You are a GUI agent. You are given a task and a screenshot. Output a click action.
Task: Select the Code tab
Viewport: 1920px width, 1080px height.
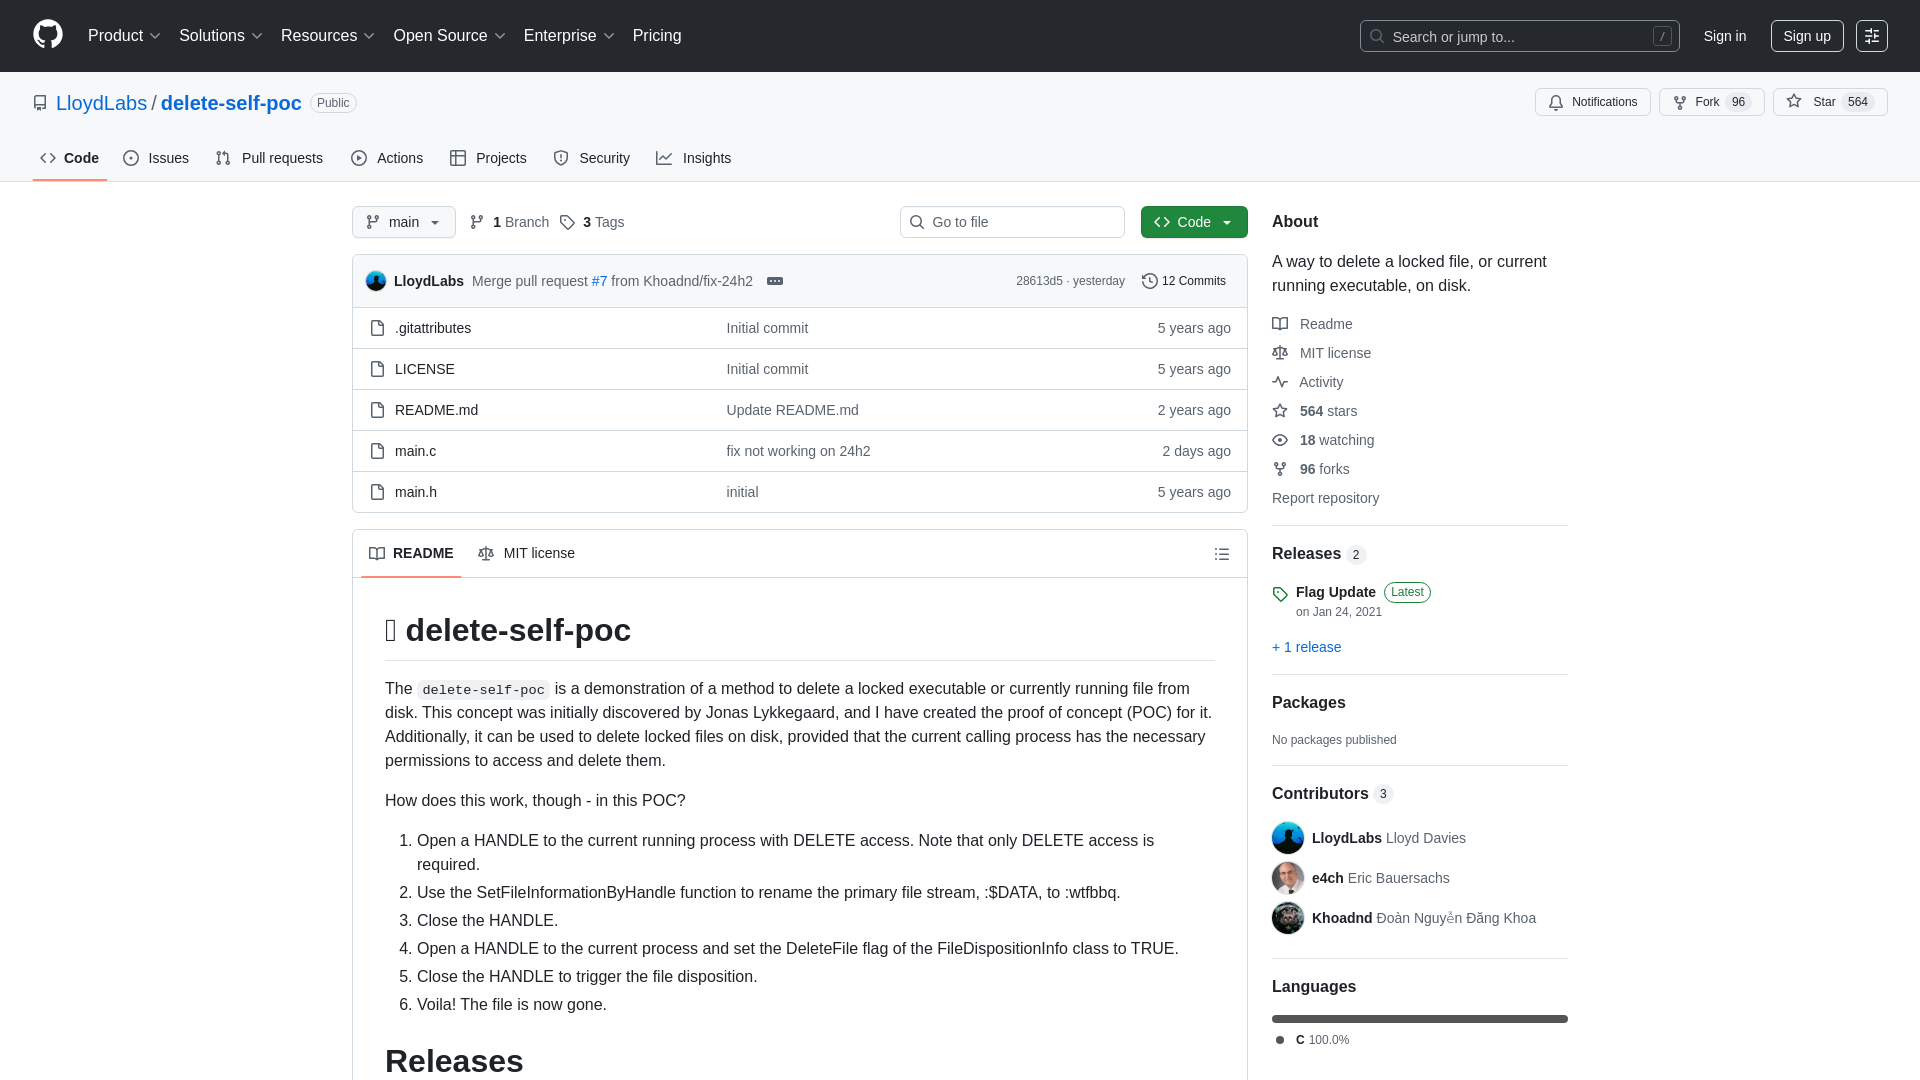pos(70,158)
